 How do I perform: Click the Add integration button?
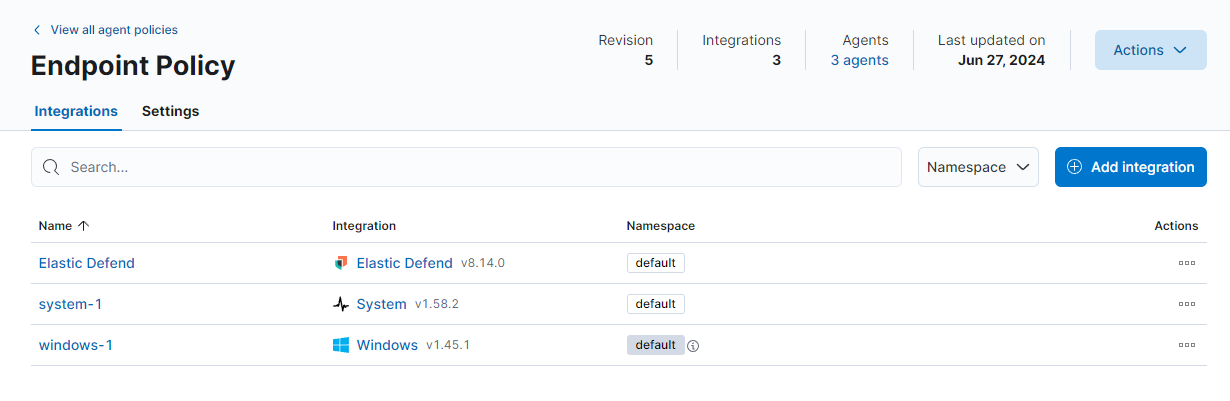pos(1130,167)
